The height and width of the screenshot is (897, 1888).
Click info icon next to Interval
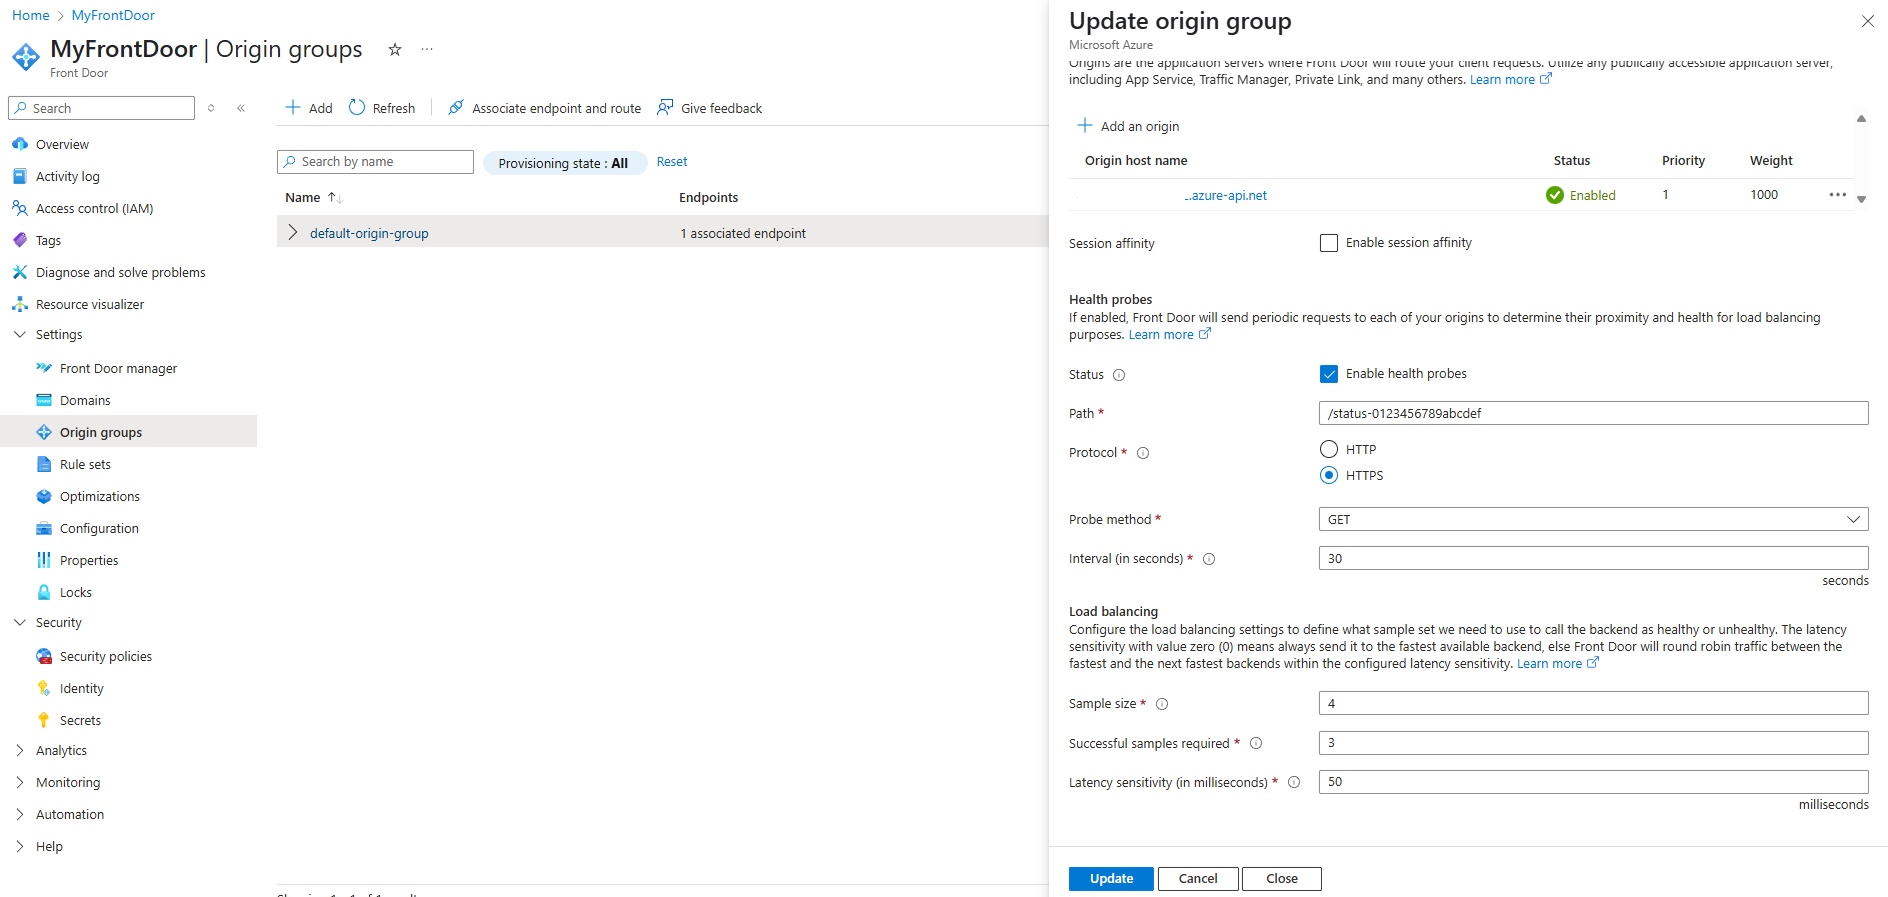click(1209, 559)
